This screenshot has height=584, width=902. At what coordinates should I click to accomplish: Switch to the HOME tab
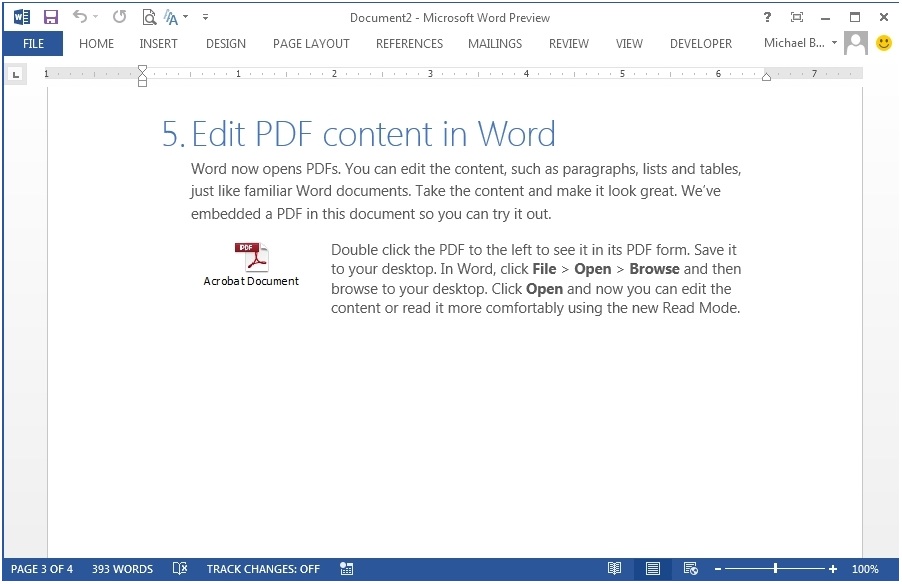tap(97, 44)
